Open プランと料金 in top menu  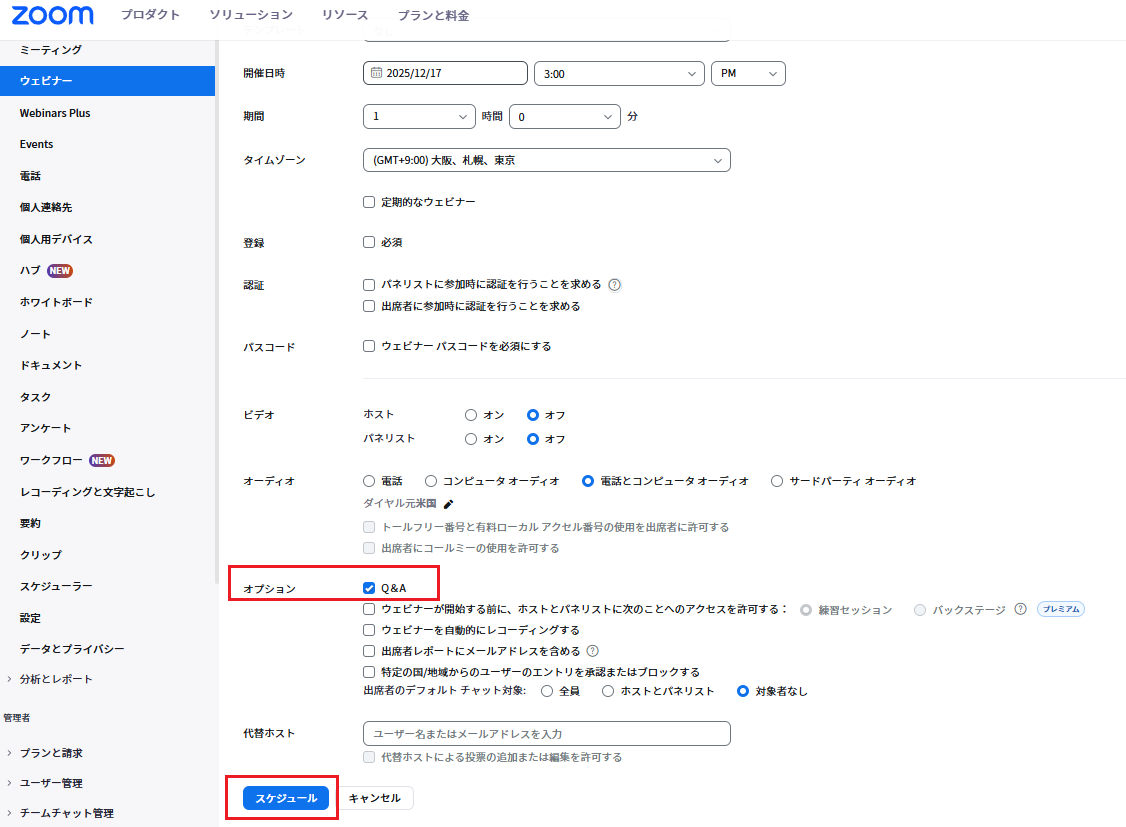(x=432, y=15)
